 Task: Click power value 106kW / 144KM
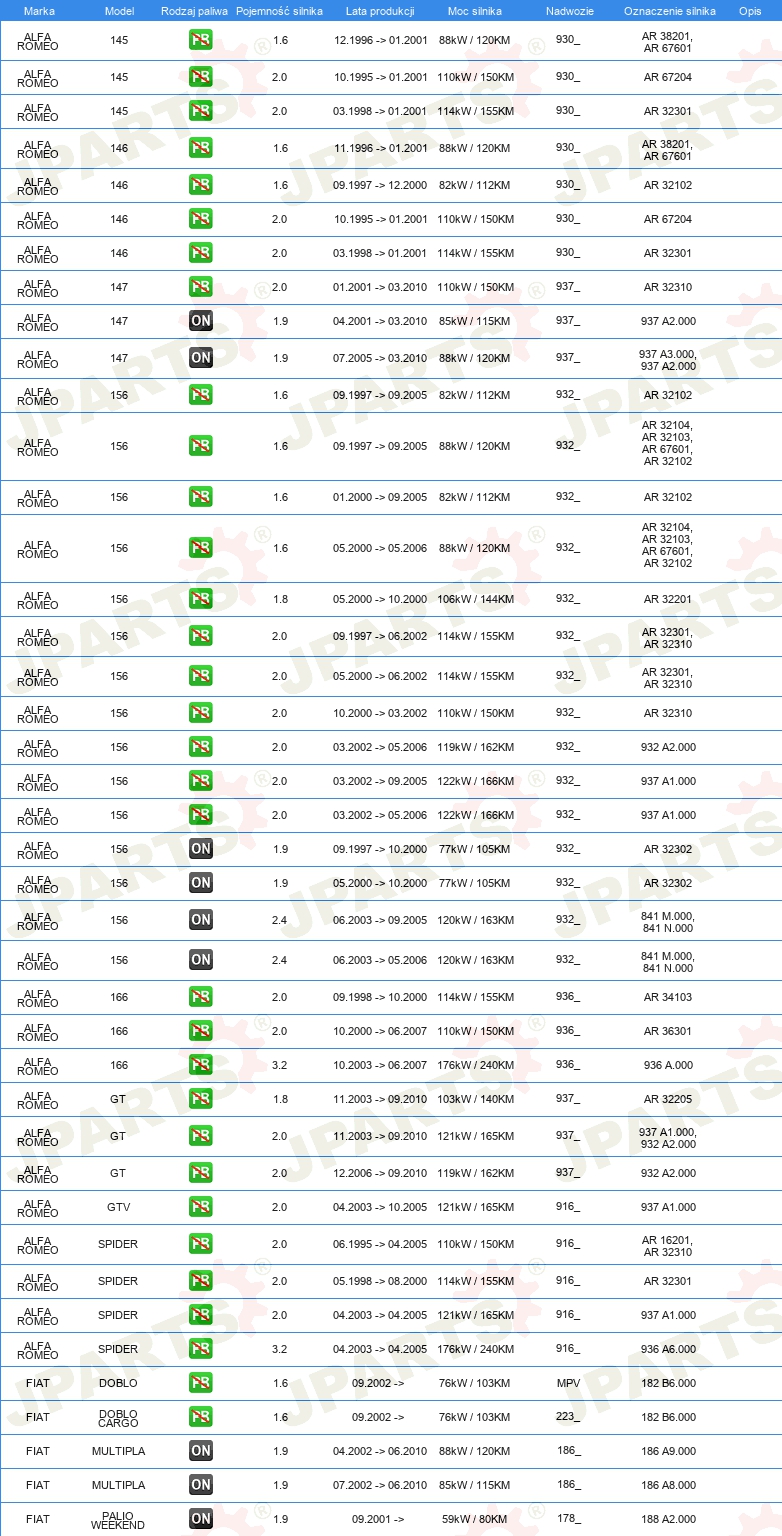pos(475,599)
